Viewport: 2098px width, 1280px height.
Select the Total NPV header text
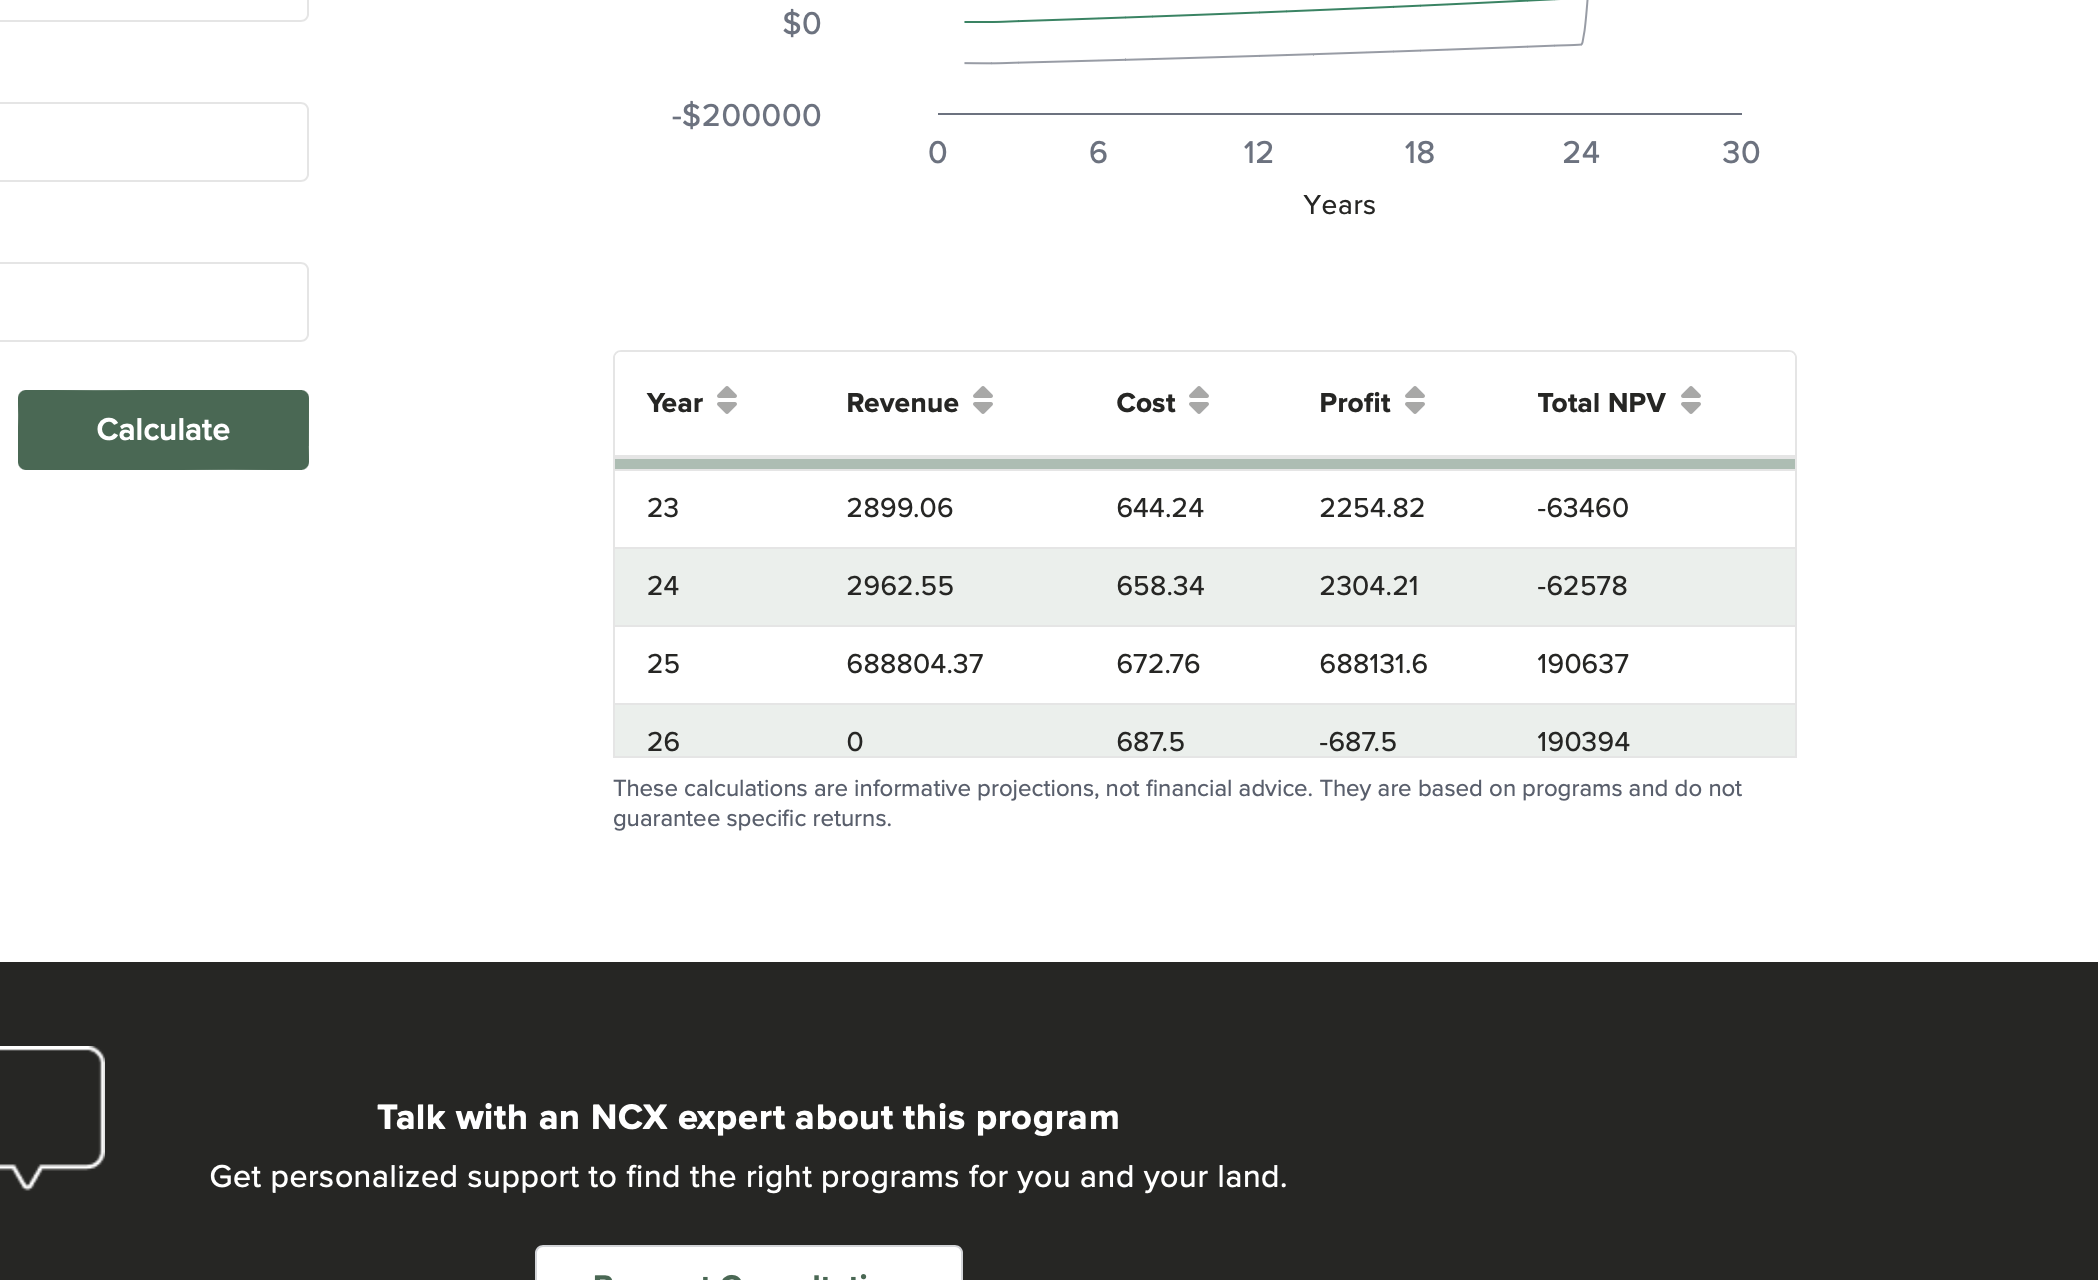tap(1601, 403)
